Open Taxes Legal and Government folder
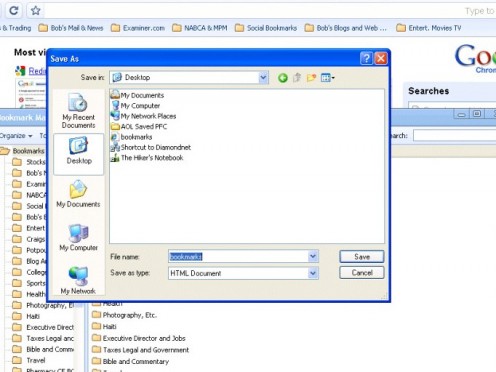 click(x=140, y=350)
